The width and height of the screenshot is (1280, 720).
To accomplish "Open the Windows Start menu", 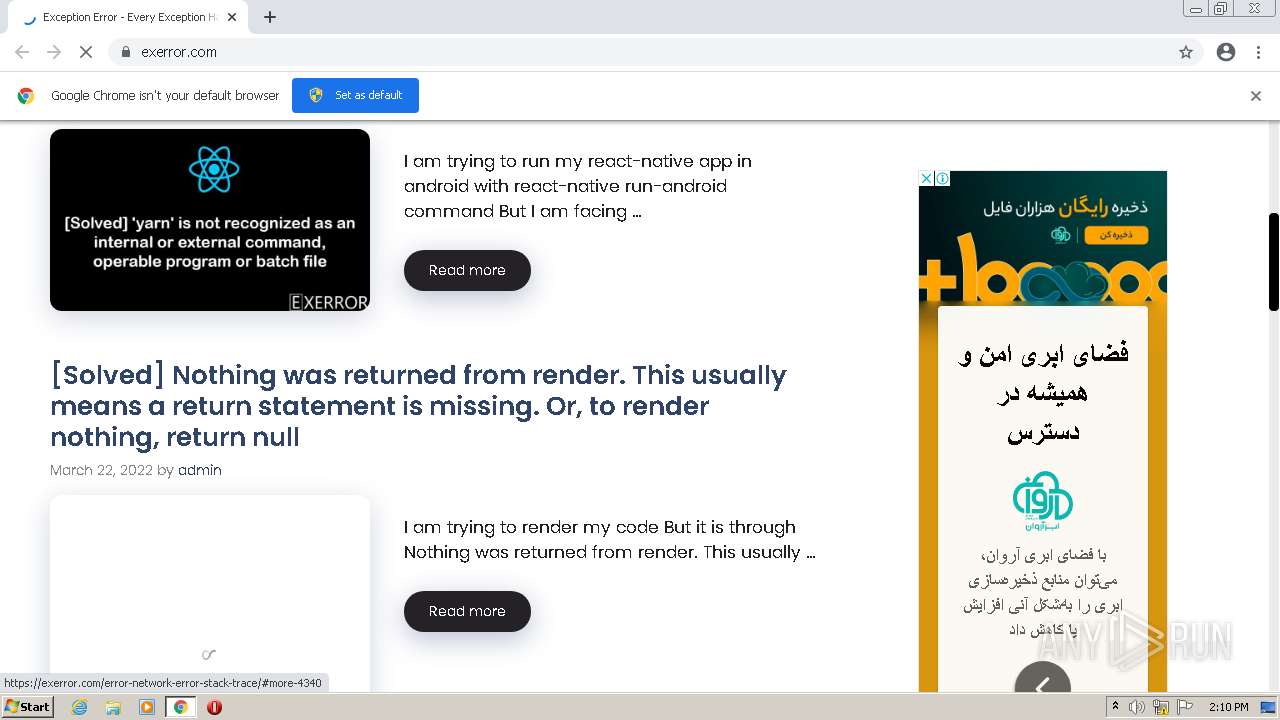I will tap(28, 707).
